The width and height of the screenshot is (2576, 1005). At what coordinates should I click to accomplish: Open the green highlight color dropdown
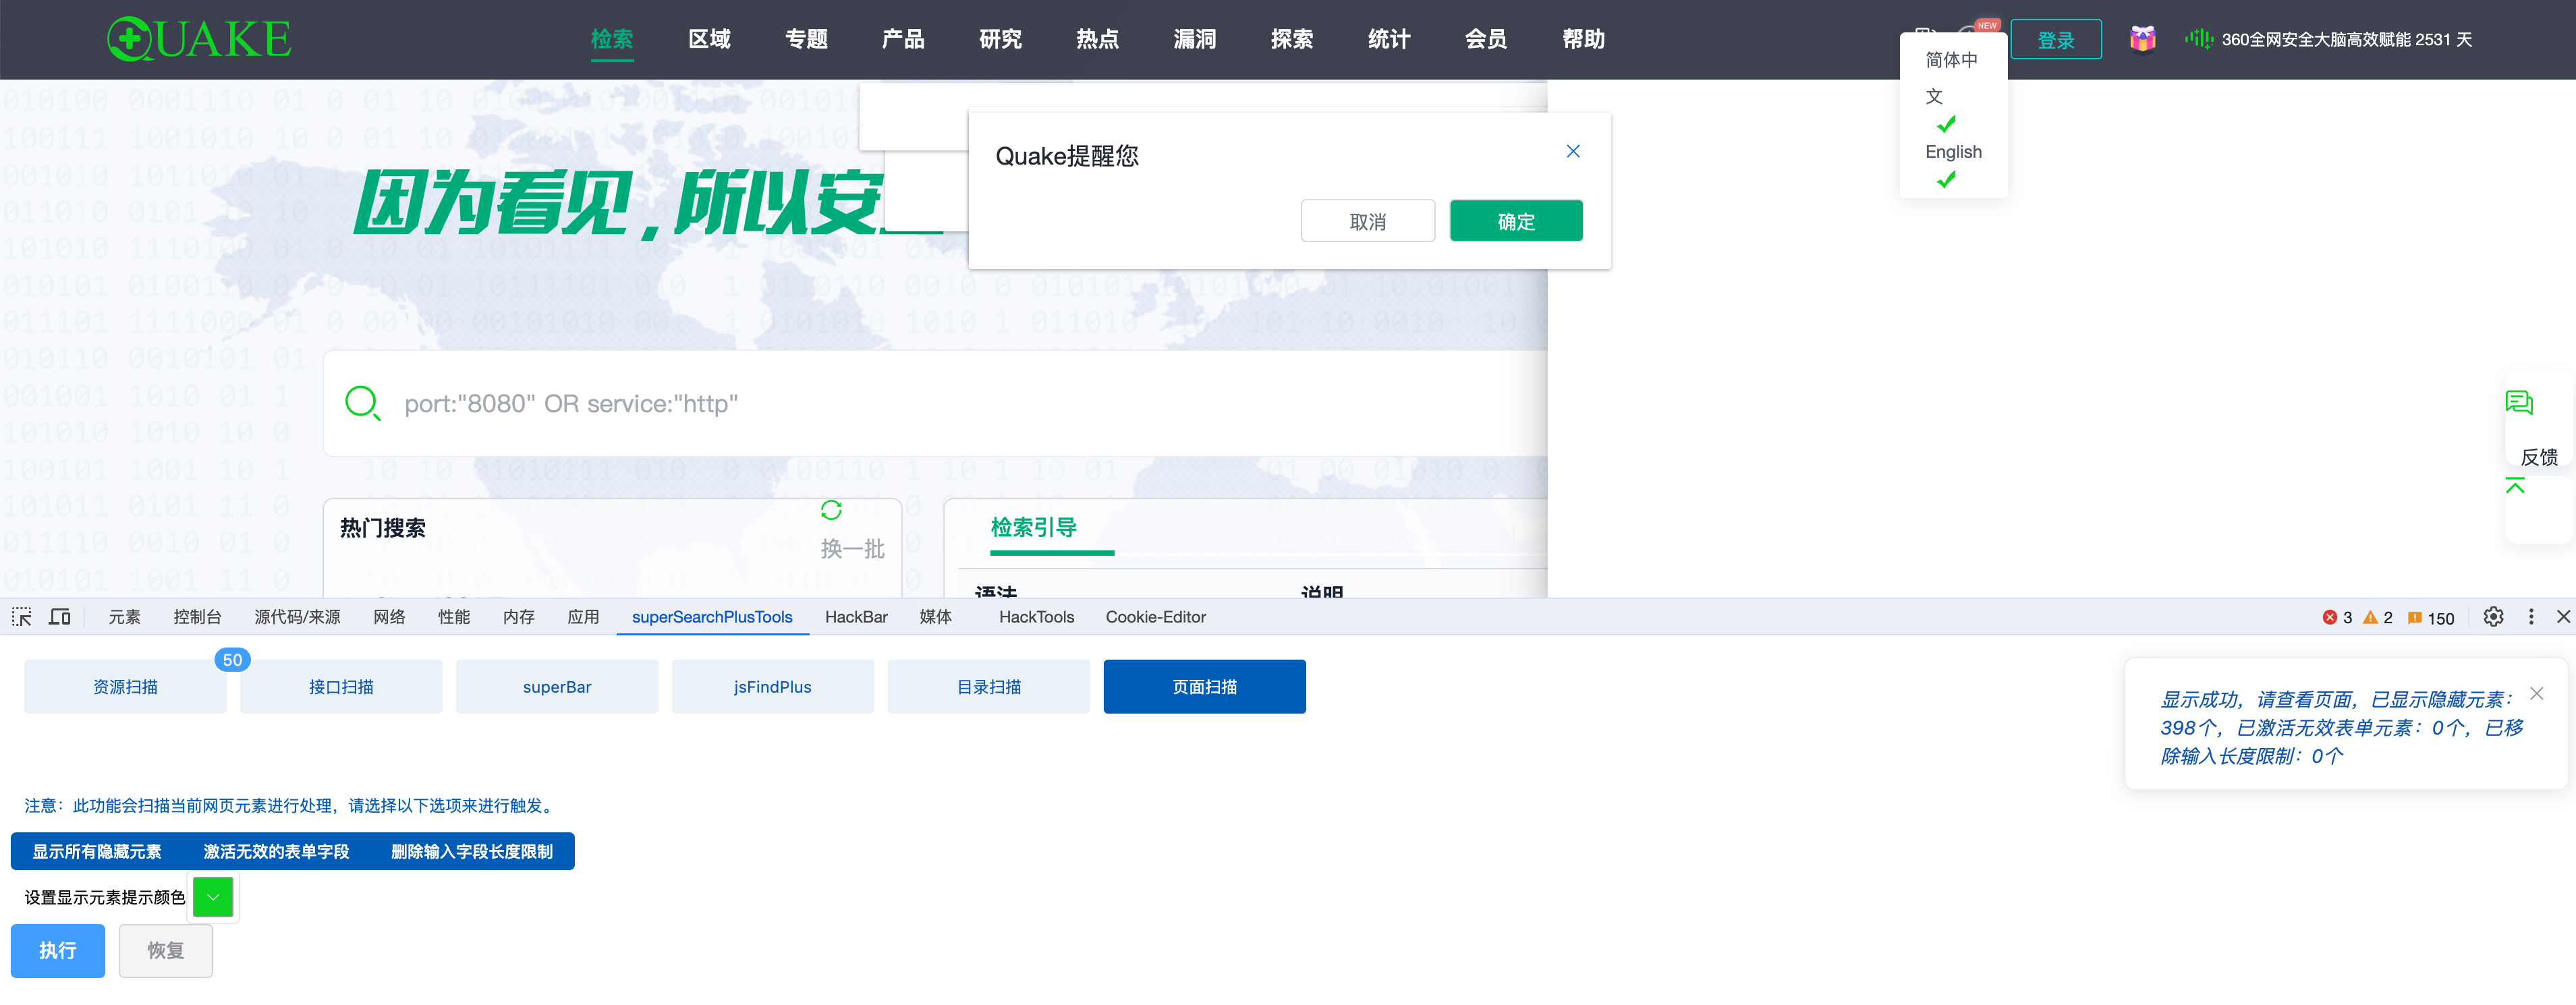click(x=213, y=897)
